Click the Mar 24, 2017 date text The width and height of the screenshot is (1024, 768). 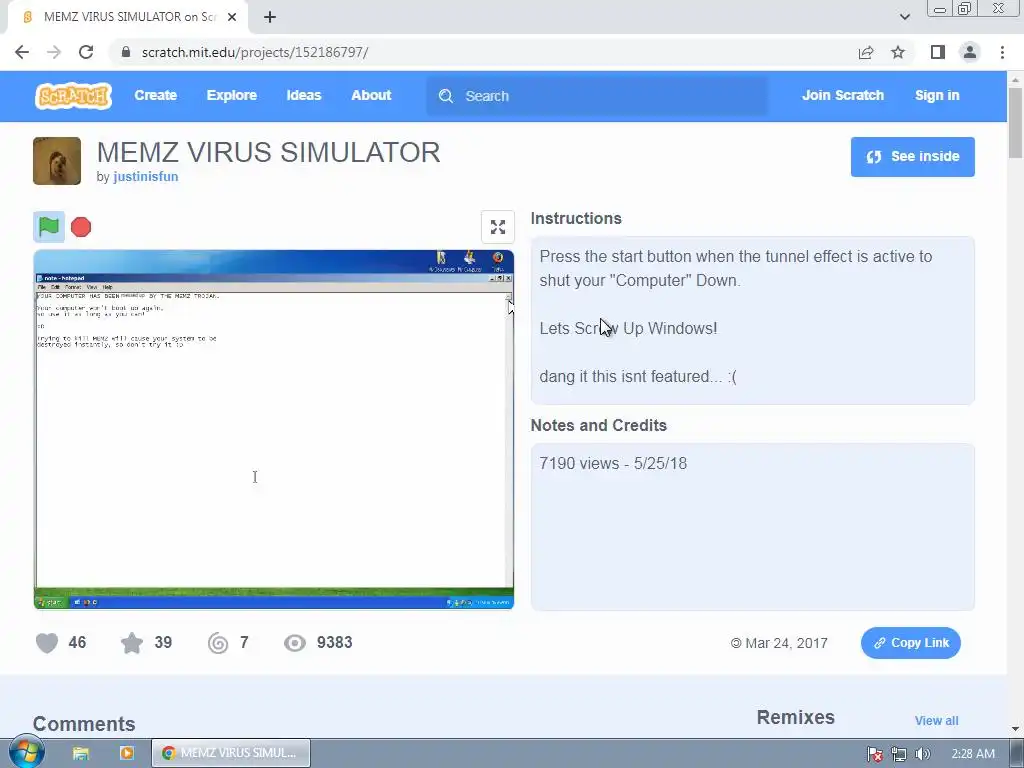click(786, 643)
